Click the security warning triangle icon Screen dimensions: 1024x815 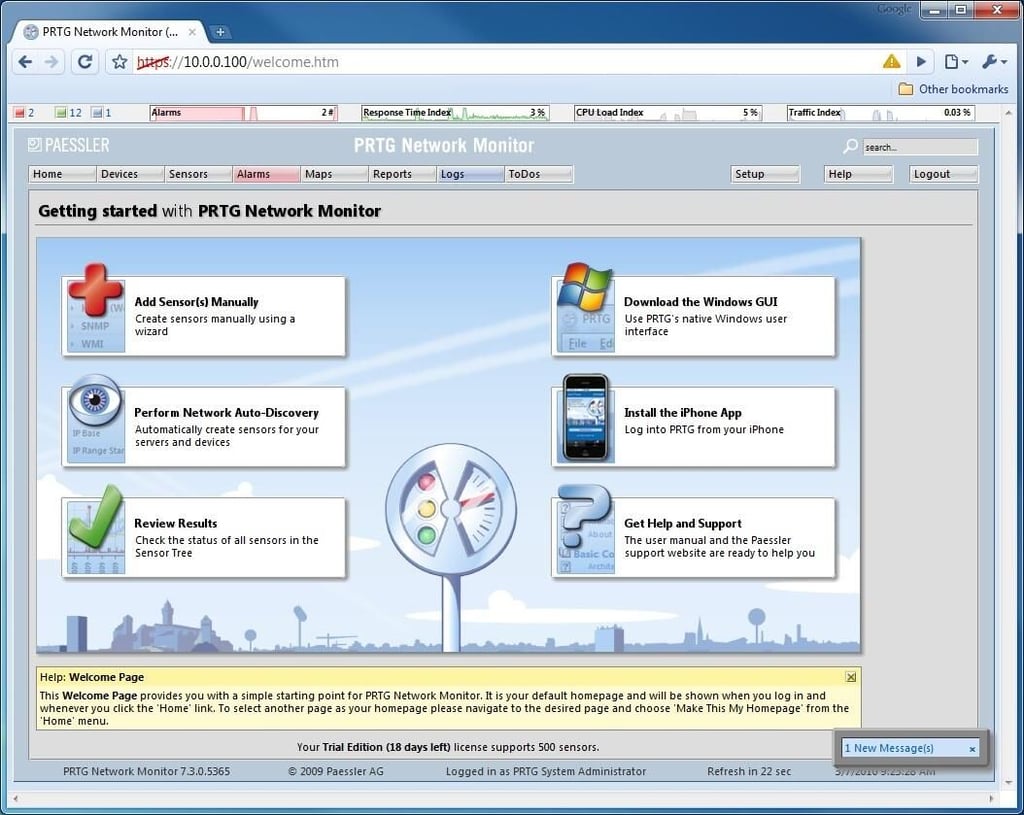891,62
